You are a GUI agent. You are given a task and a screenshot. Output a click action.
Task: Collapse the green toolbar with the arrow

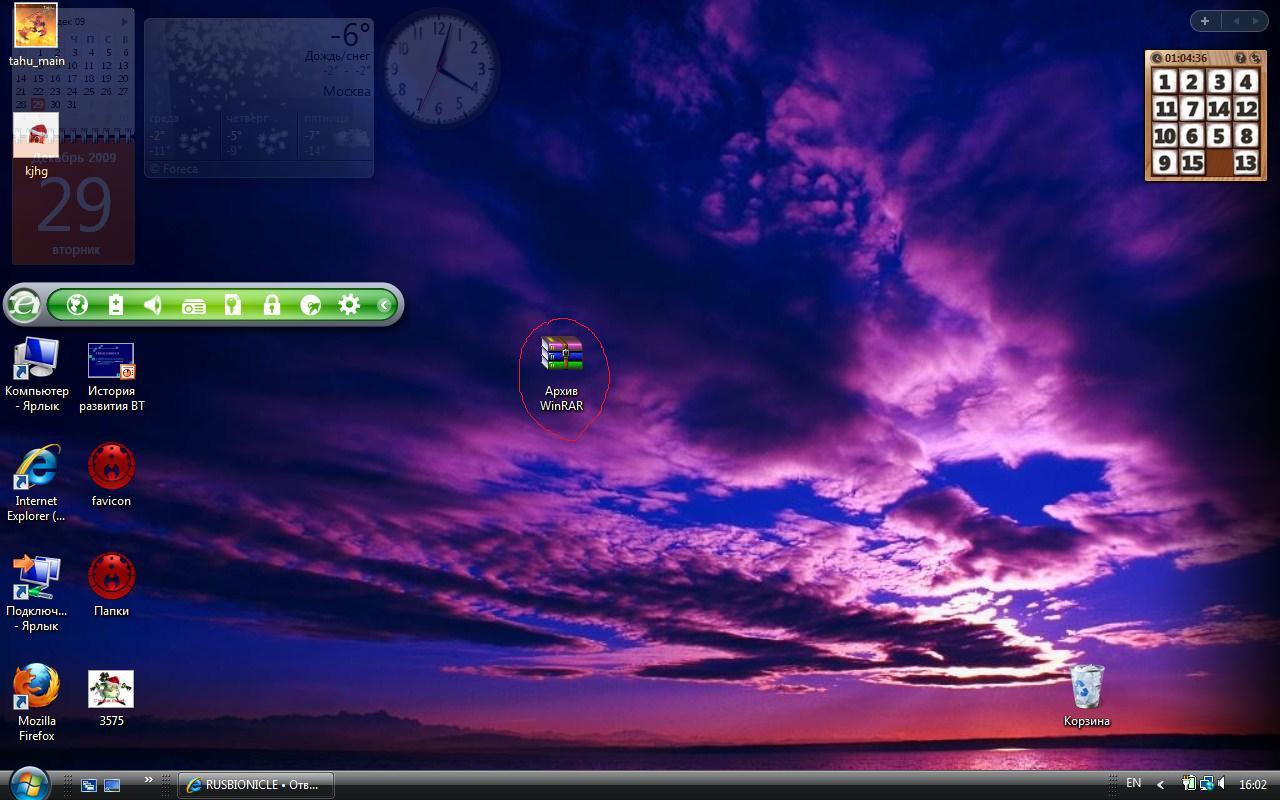[384, 305]
